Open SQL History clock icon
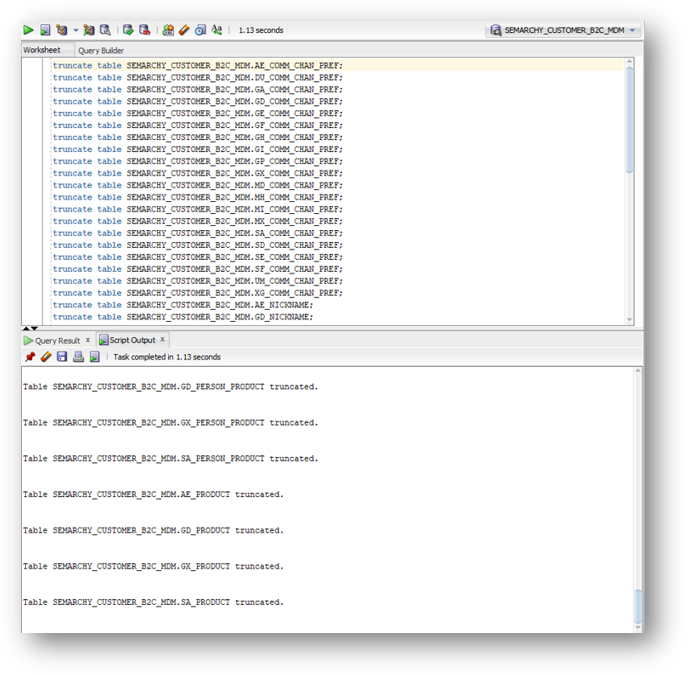 click(200, 30)
